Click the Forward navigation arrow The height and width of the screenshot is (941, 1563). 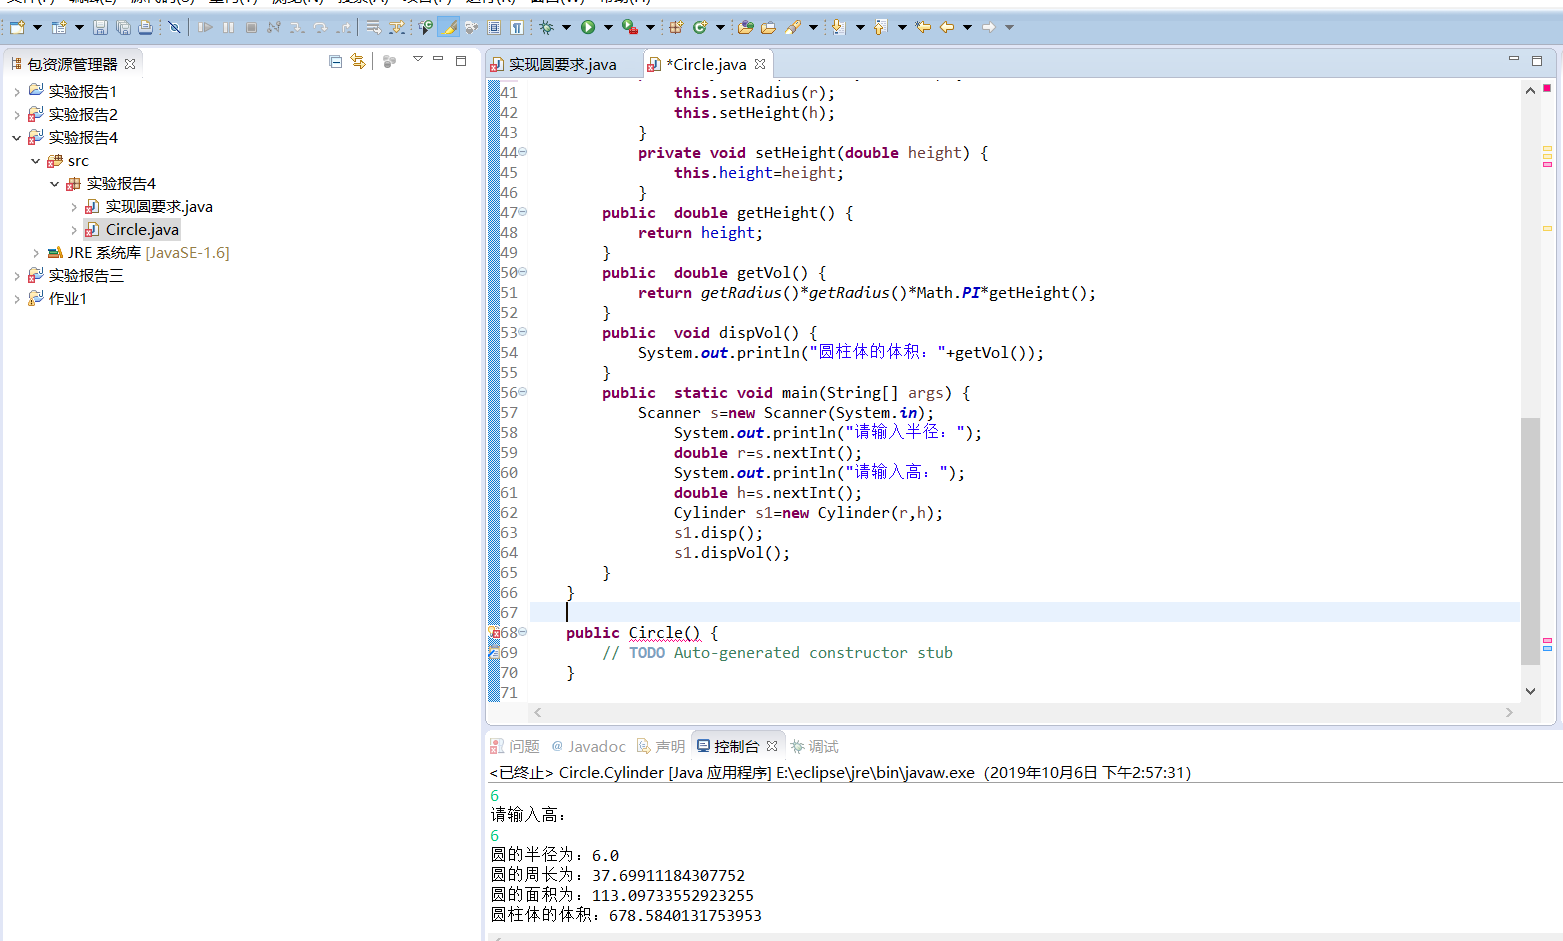(989, 27)
